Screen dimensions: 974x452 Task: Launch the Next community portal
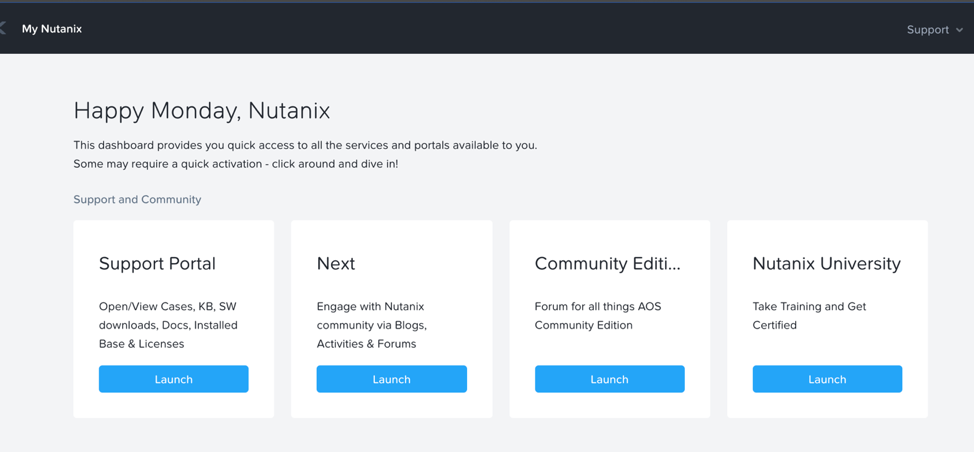391,379
